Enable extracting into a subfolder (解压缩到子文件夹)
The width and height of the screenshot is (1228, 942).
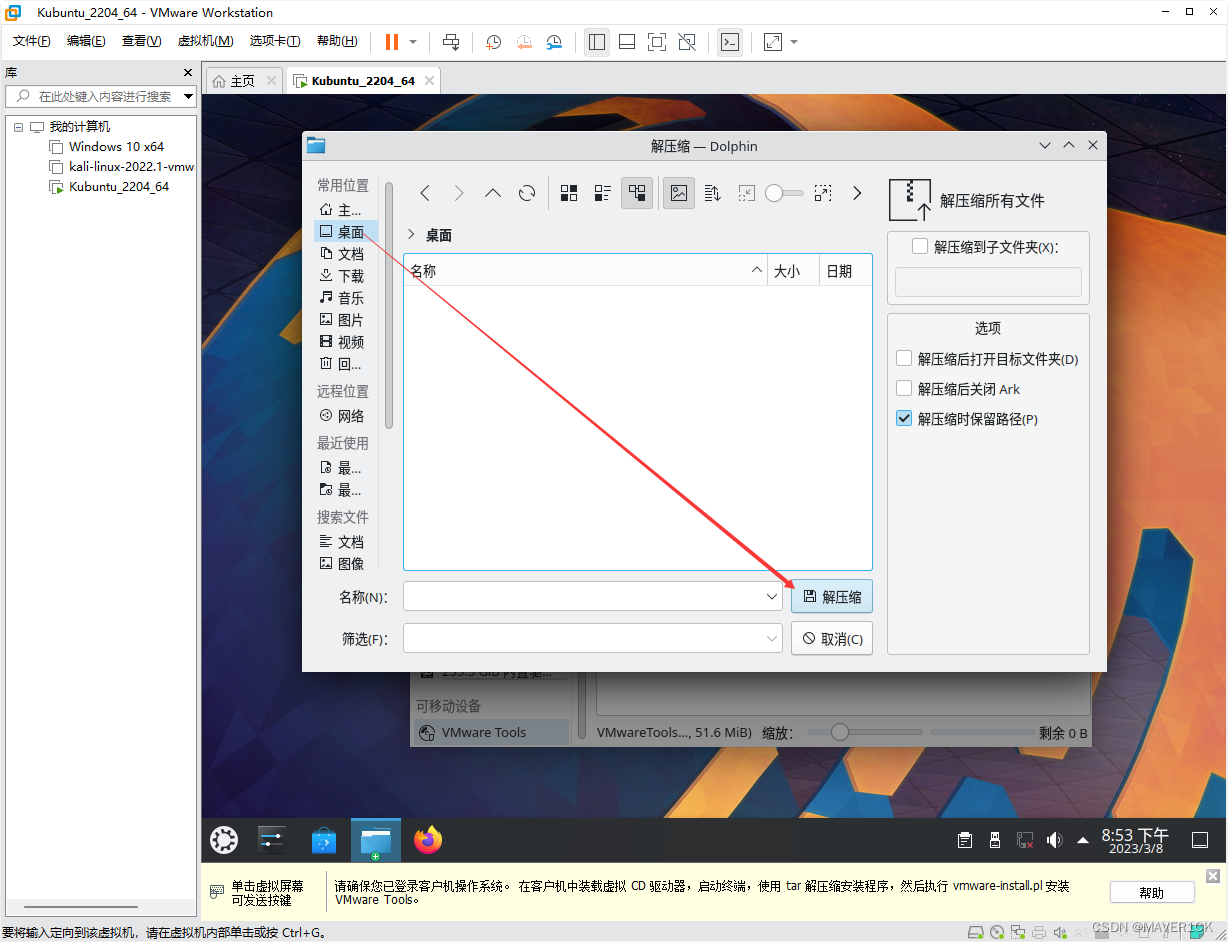tap(920, 246)
